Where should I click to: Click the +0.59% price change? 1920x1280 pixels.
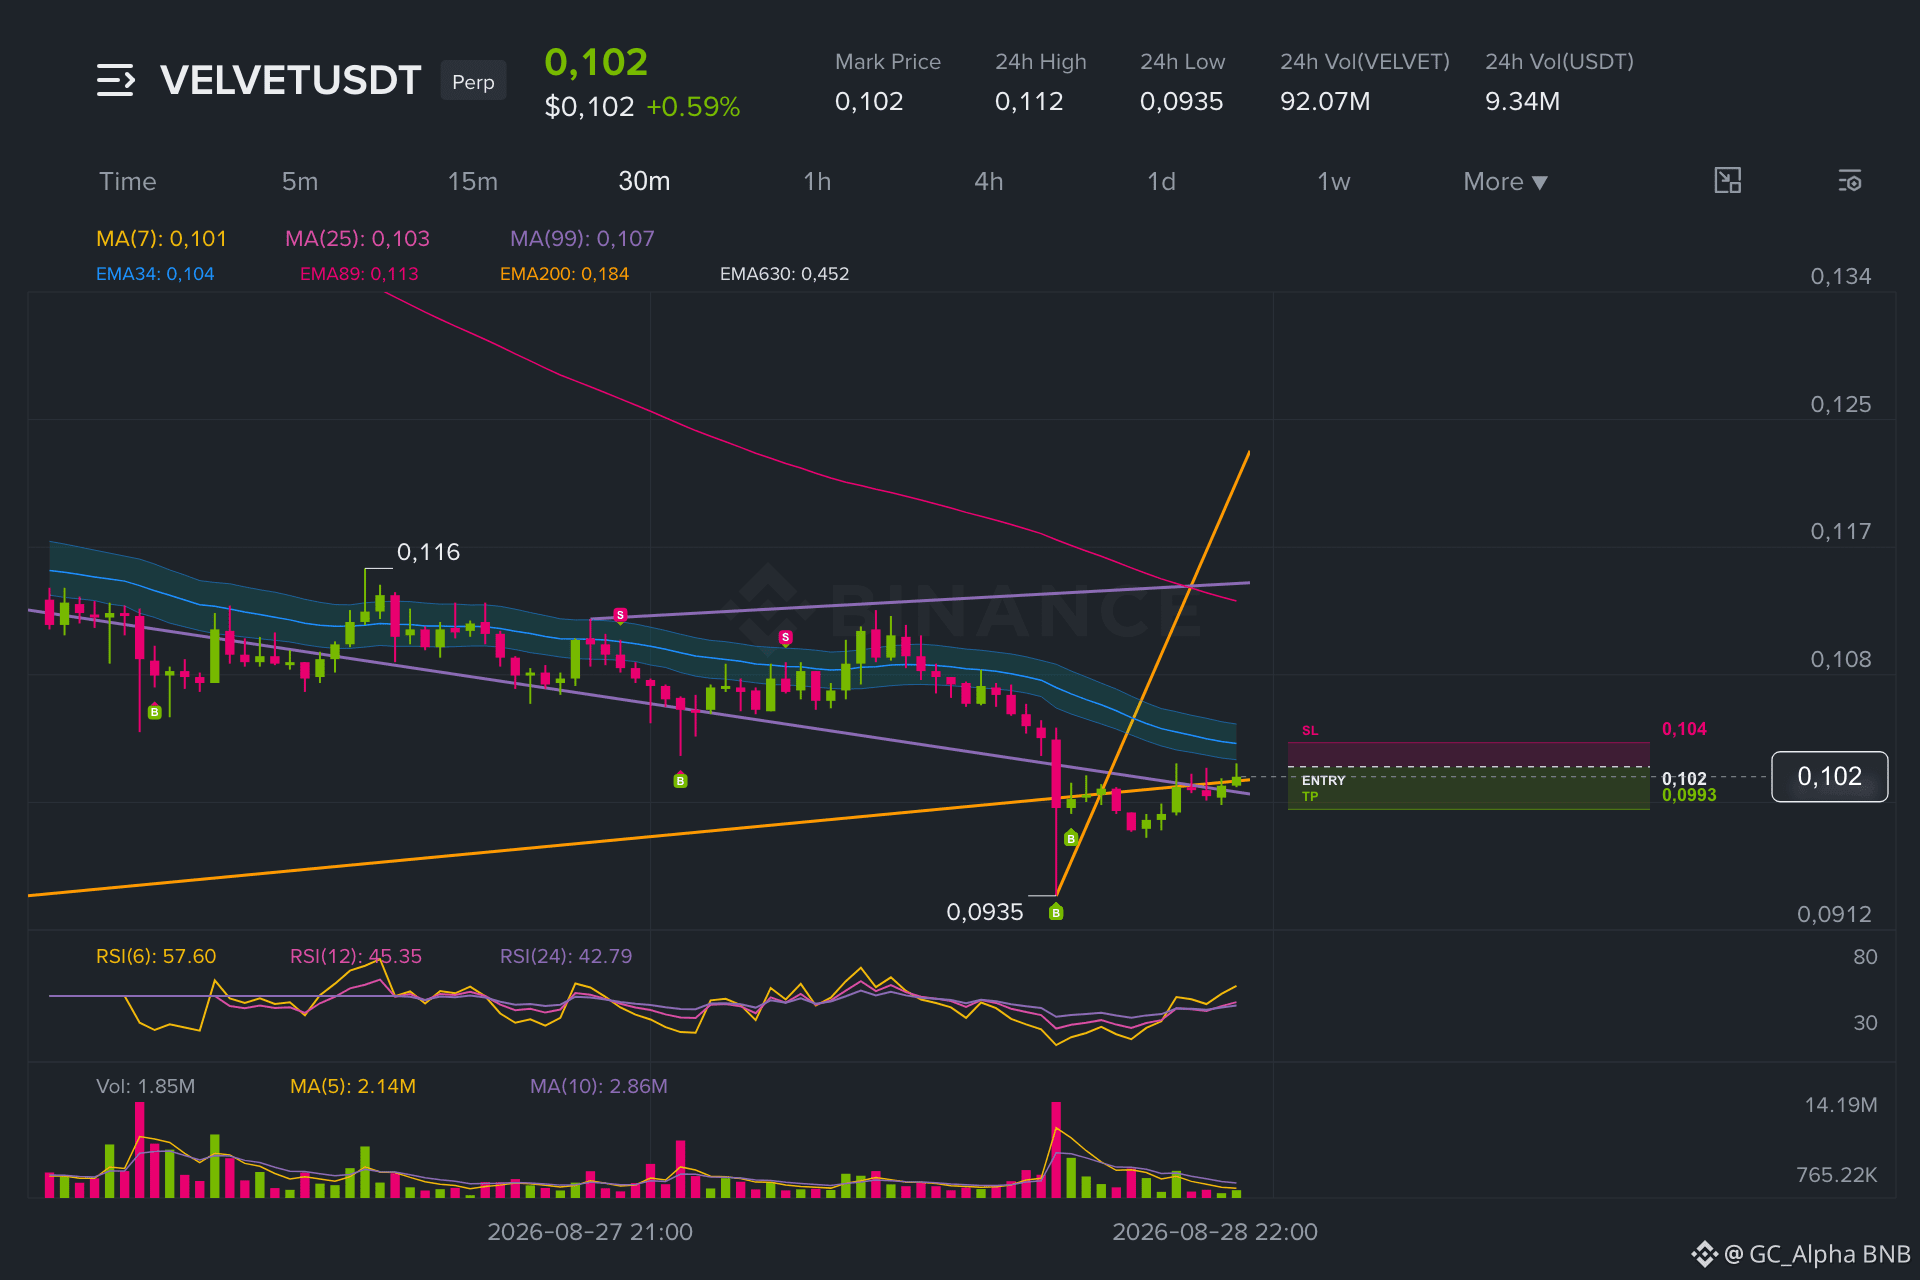pos(693,107)
